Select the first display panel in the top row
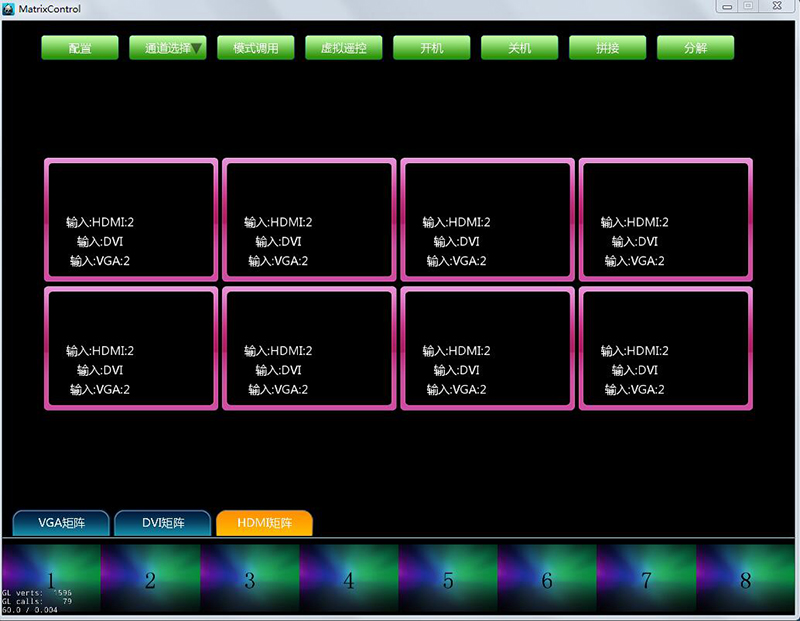This screenshot has width=800, height=621. click(x=131, y=220)
